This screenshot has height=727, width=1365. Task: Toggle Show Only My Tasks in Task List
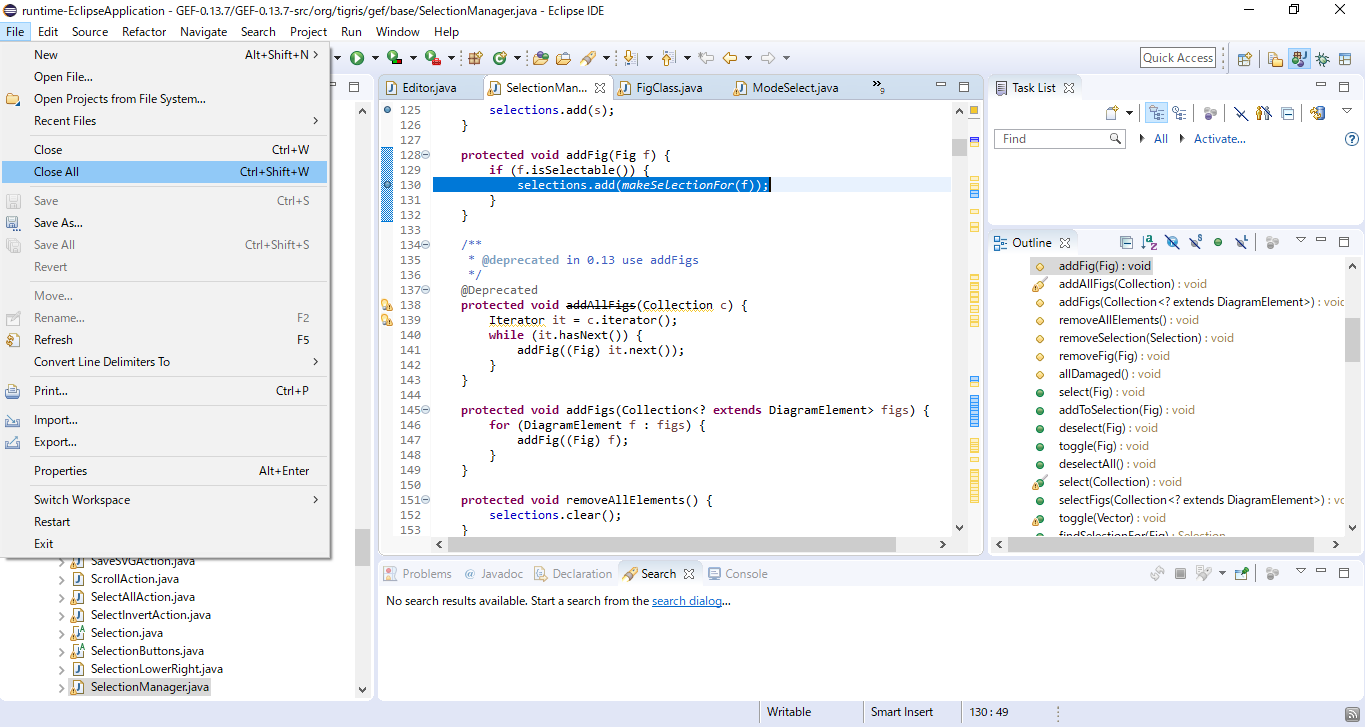(1264, 113)
